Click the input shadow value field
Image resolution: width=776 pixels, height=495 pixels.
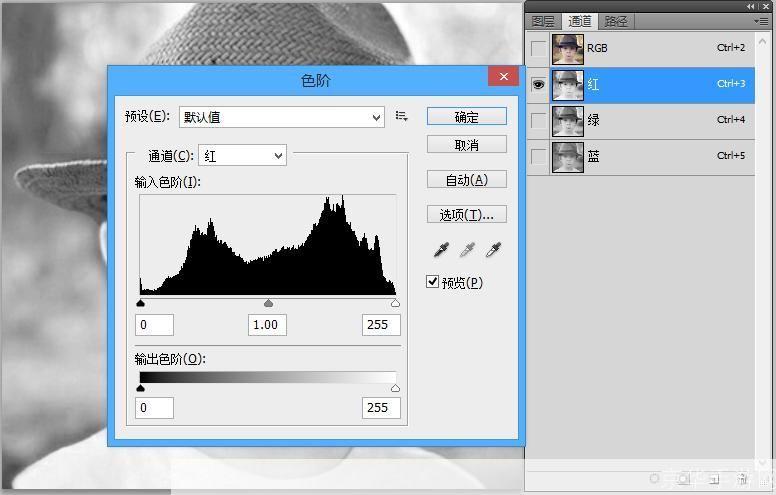pyautogui.click(x=154, y=325)
